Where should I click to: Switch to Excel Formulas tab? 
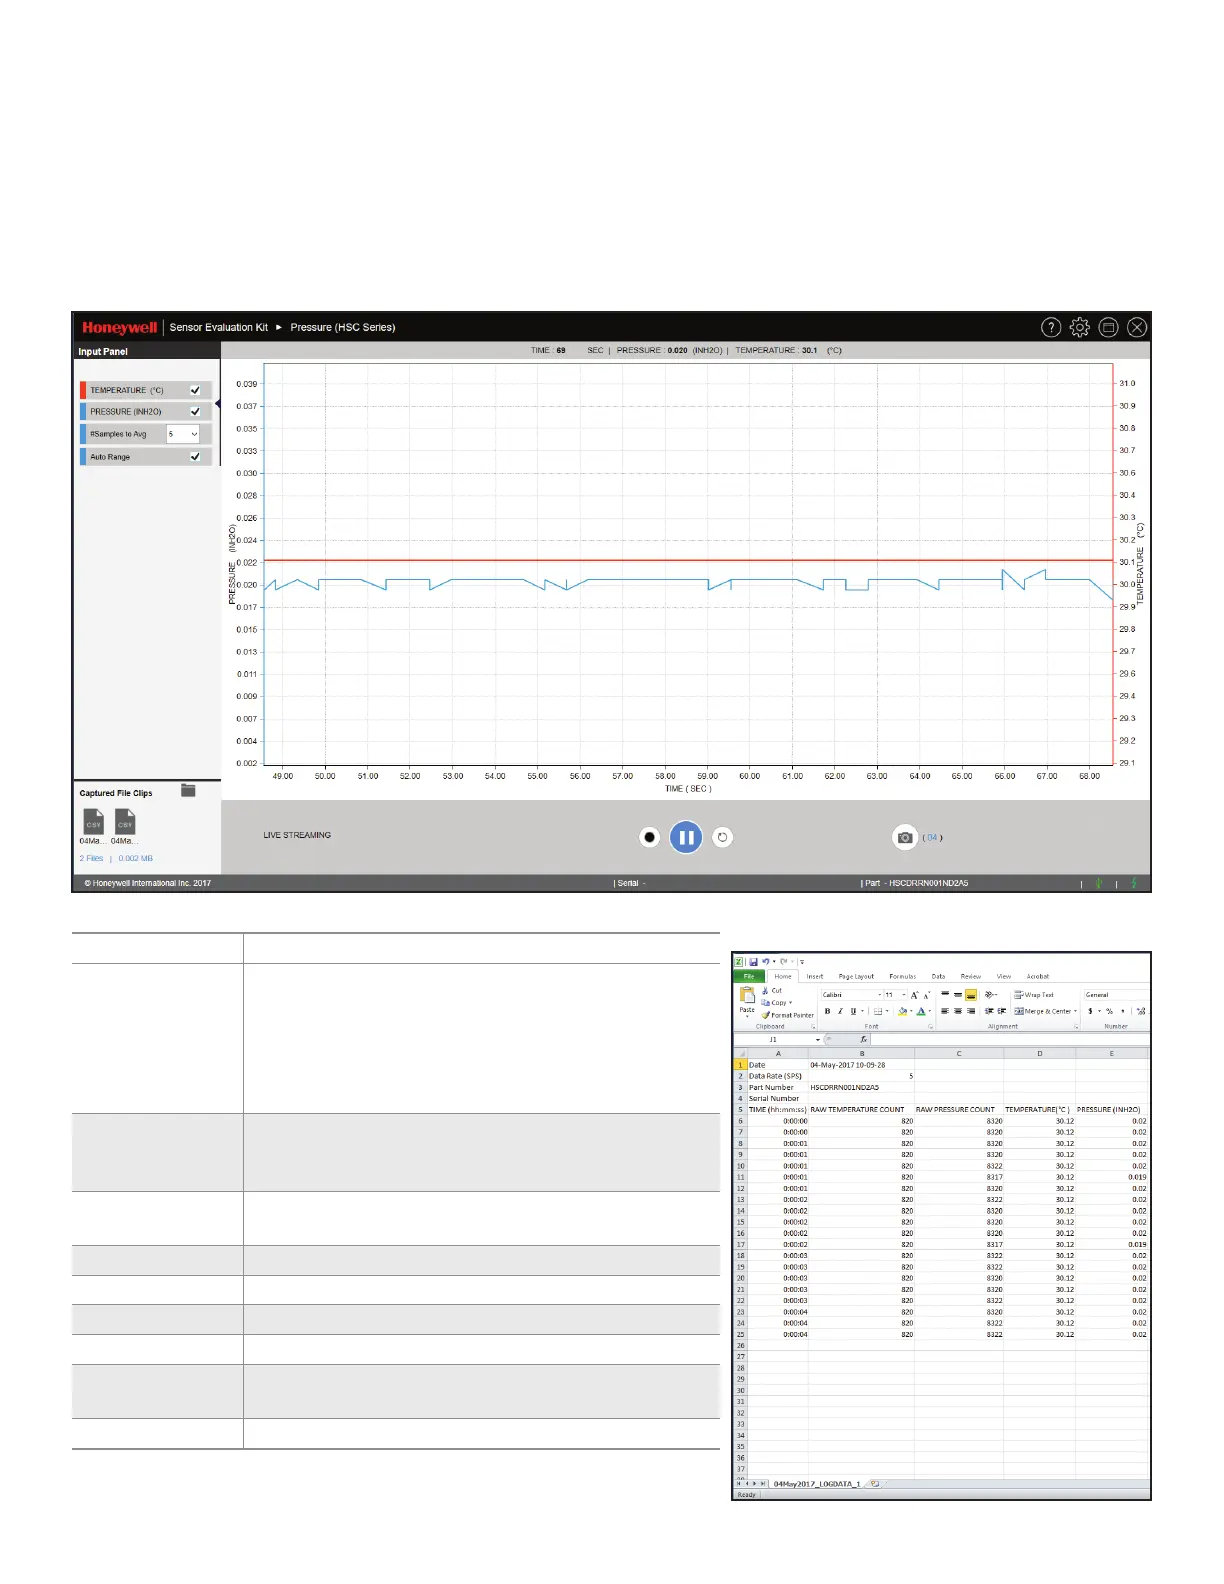click(903, 976)
